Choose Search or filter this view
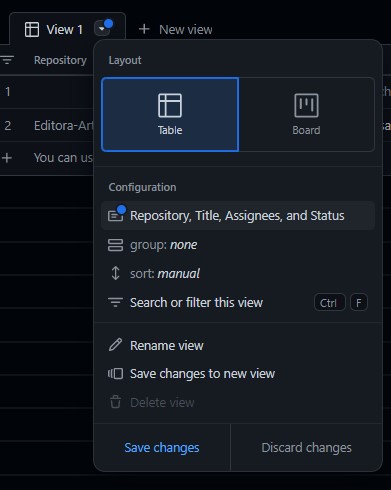Viewport: 391px width, 490px height. coord(238,303)
